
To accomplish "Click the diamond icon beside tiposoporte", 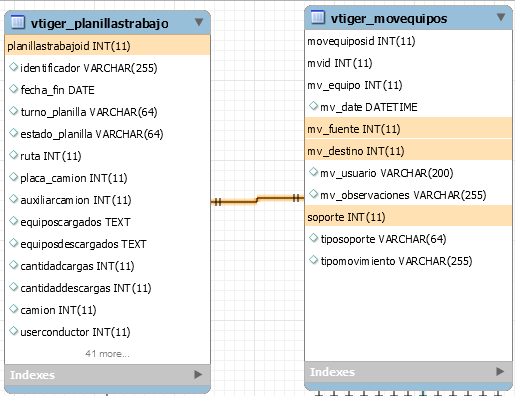I will click(313, 238).
